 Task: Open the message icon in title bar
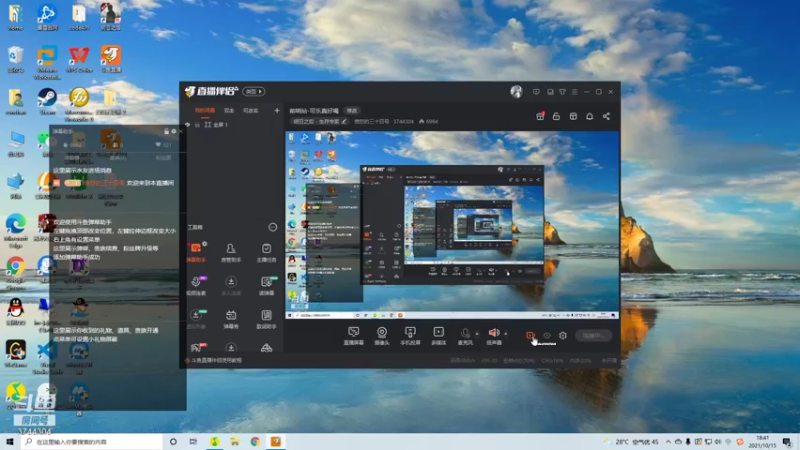[x=536, y=92]
